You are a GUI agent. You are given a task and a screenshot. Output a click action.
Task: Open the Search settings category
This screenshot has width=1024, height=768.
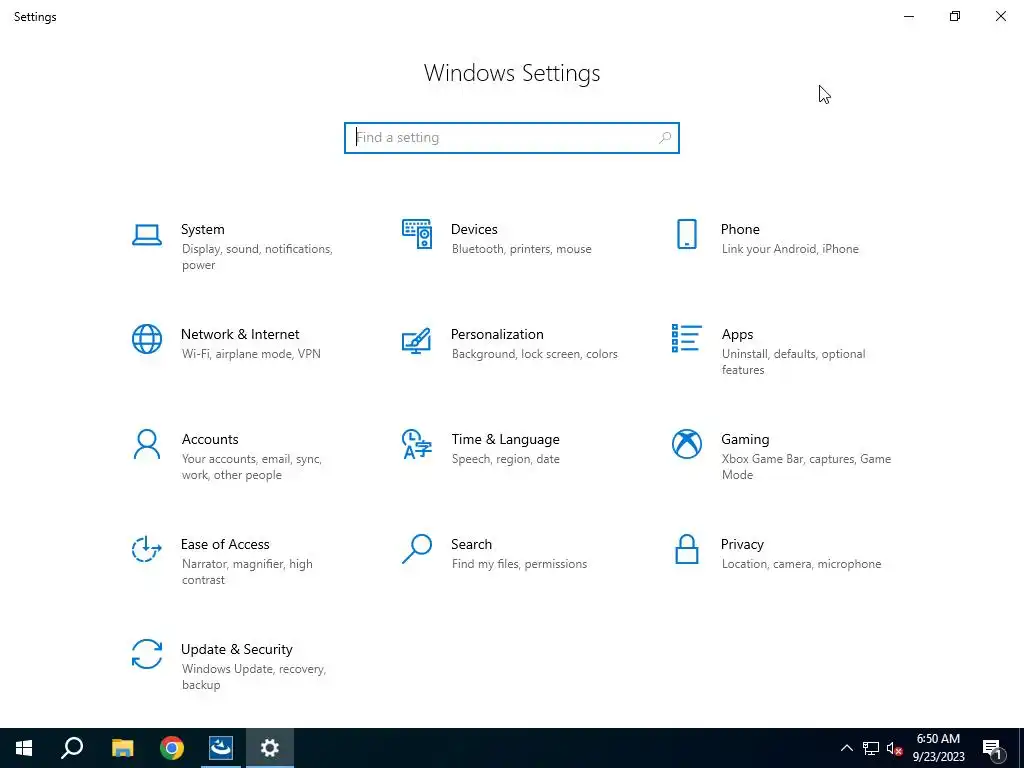[x=494, y=553]
